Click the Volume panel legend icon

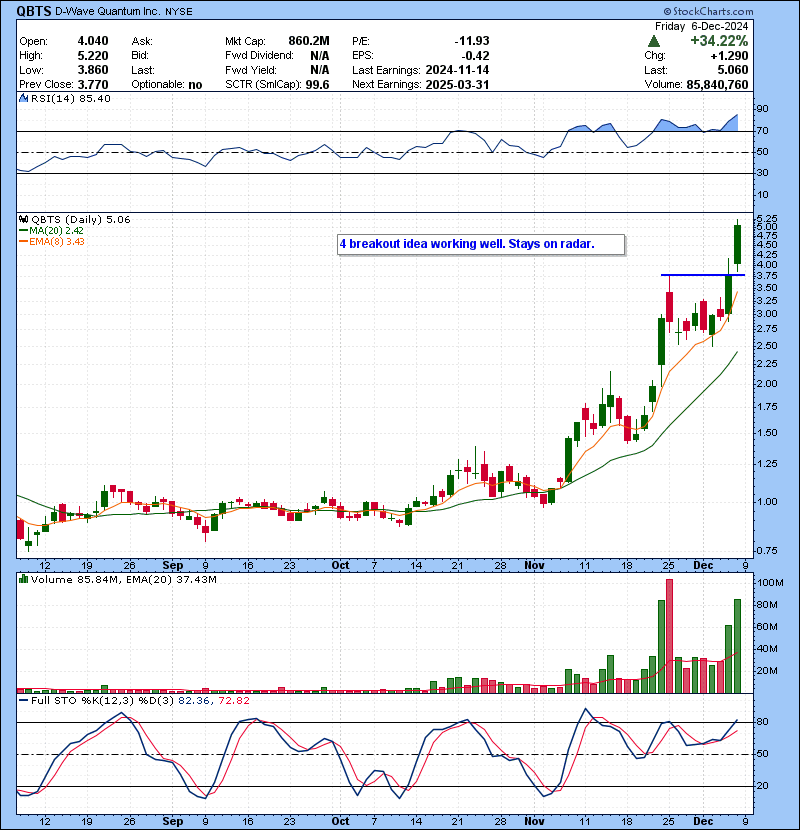click(22, 578)
